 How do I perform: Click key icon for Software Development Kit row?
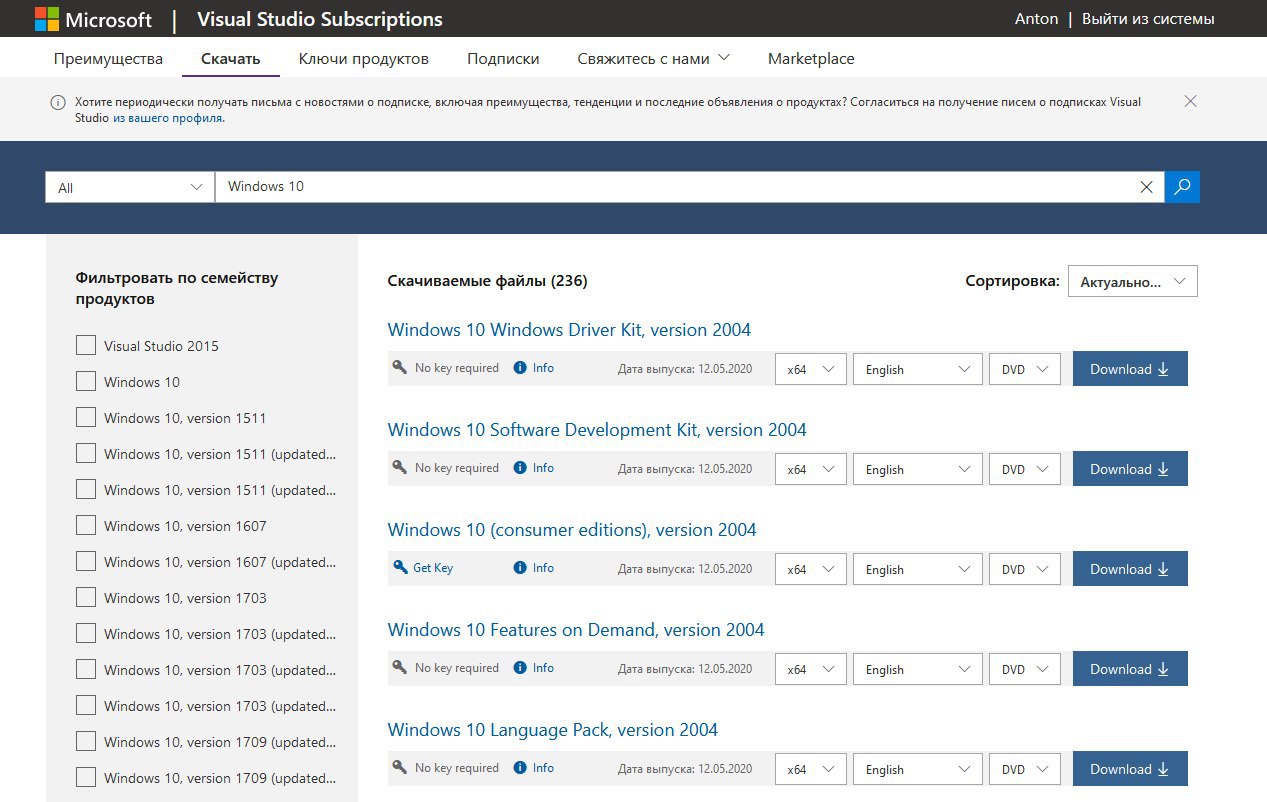tap(400, 468)
